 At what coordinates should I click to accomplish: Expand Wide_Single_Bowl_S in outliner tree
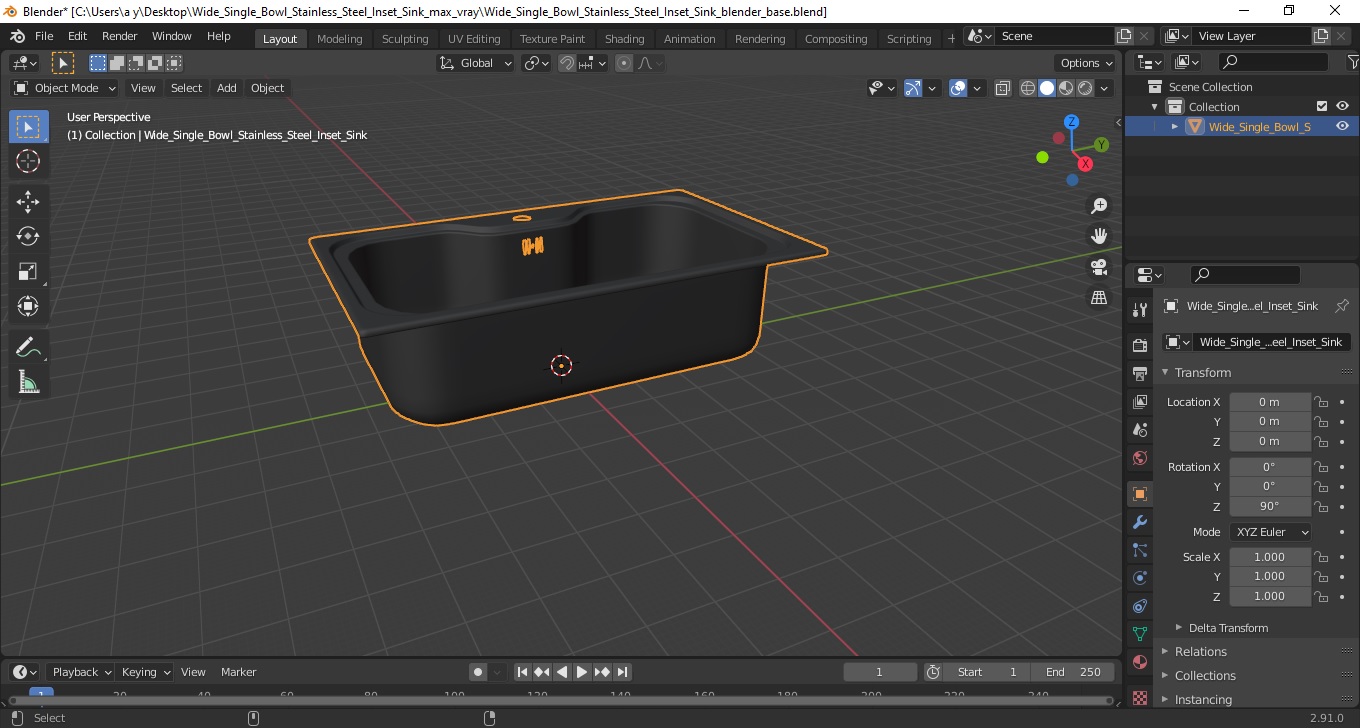pos(1175,127)
